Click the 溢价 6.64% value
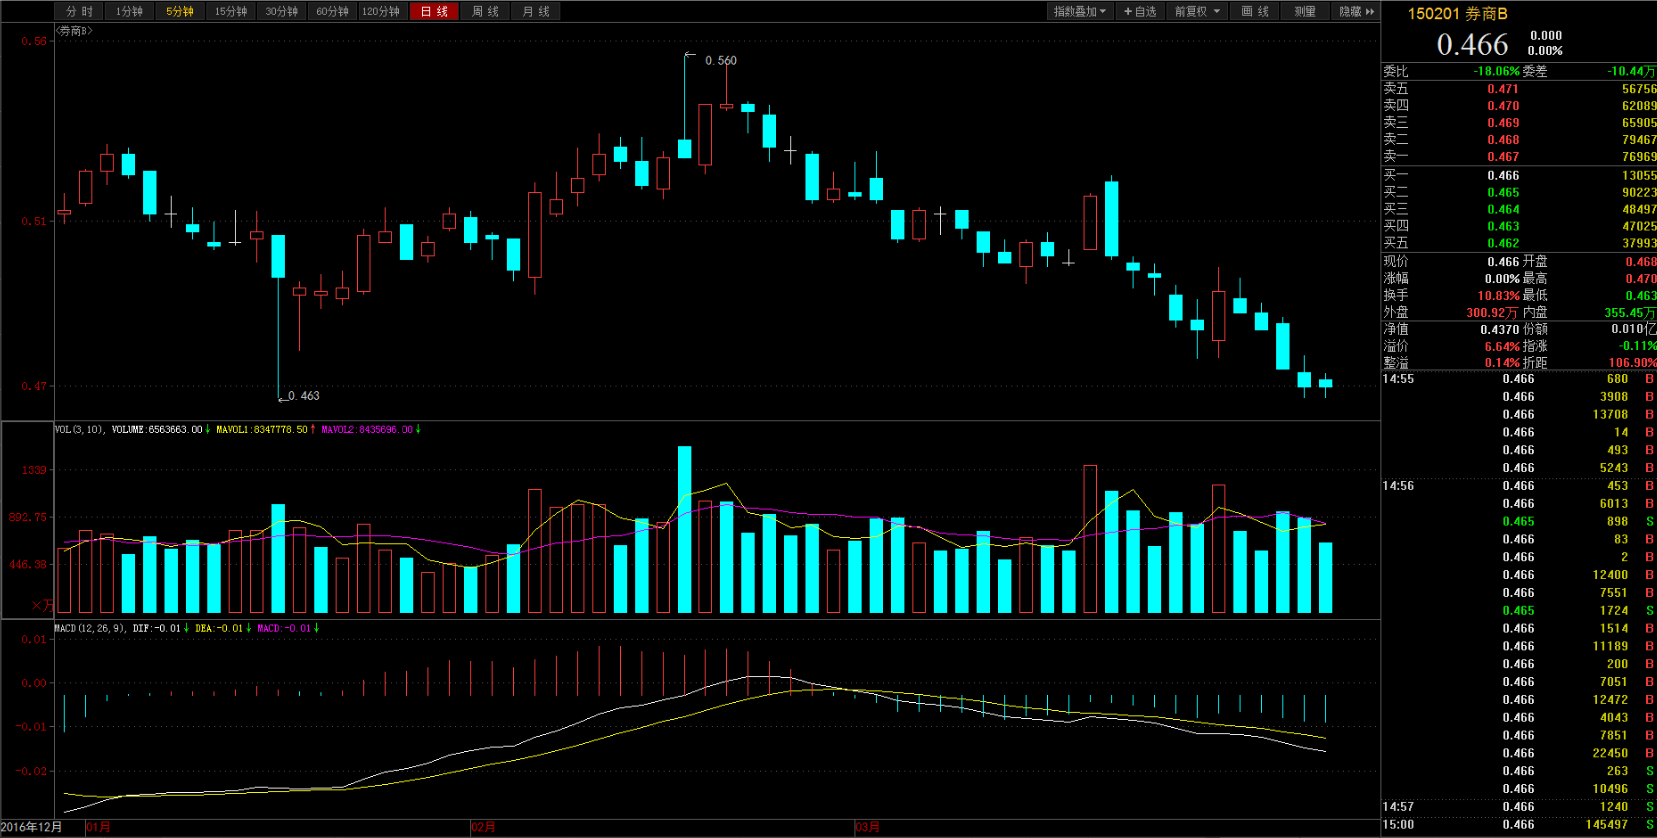Screen dimensions: 1657x838 click(1502, 347)
